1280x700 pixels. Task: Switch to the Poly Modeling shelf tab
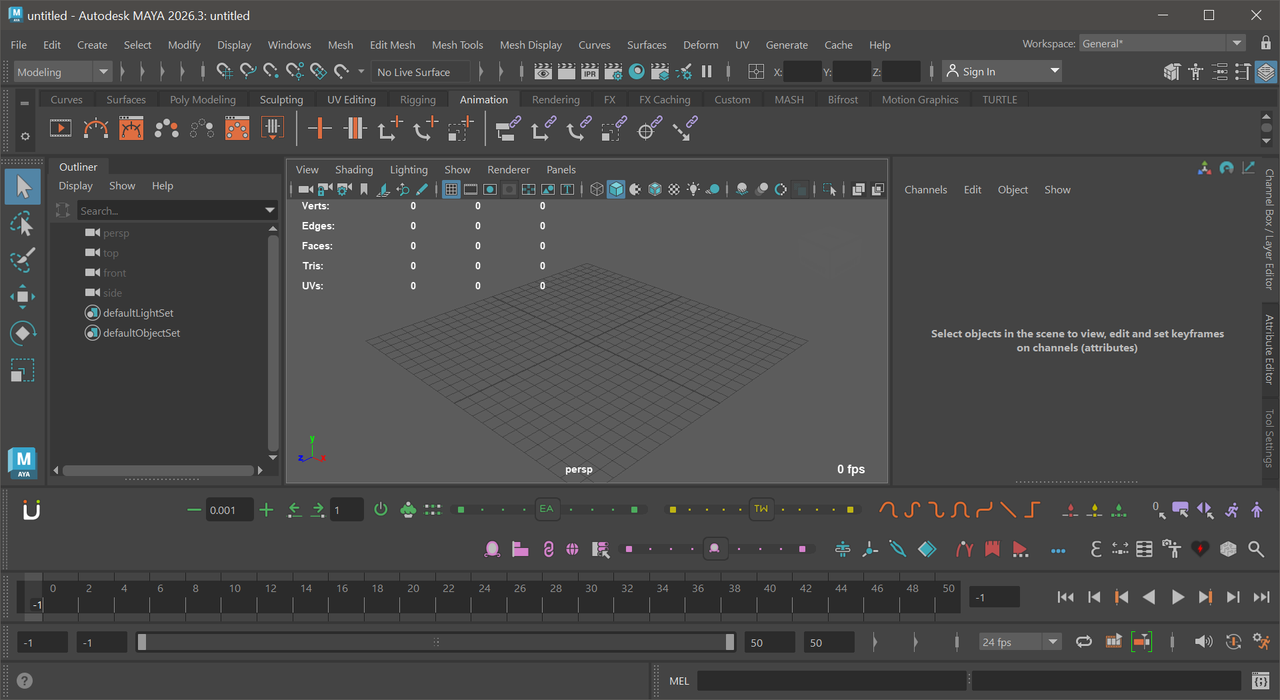point(203,100)
